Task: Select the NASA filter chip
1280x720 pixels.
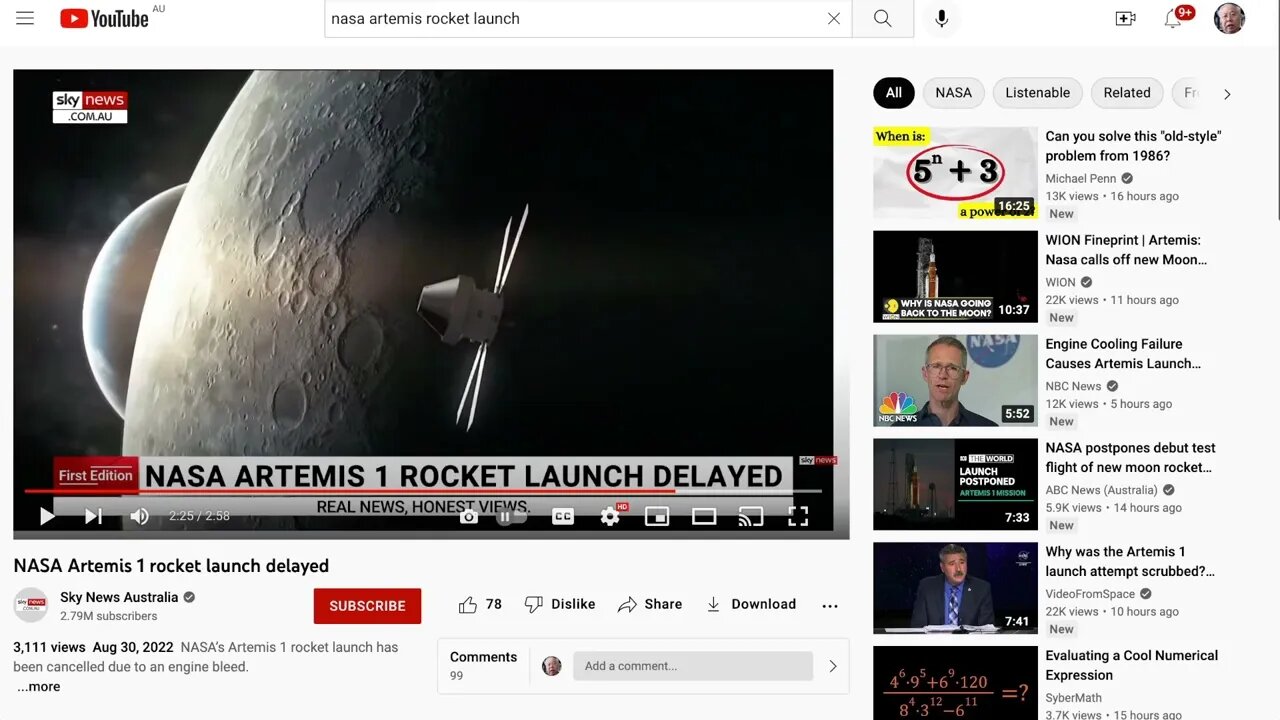Action: click(953, 93)
